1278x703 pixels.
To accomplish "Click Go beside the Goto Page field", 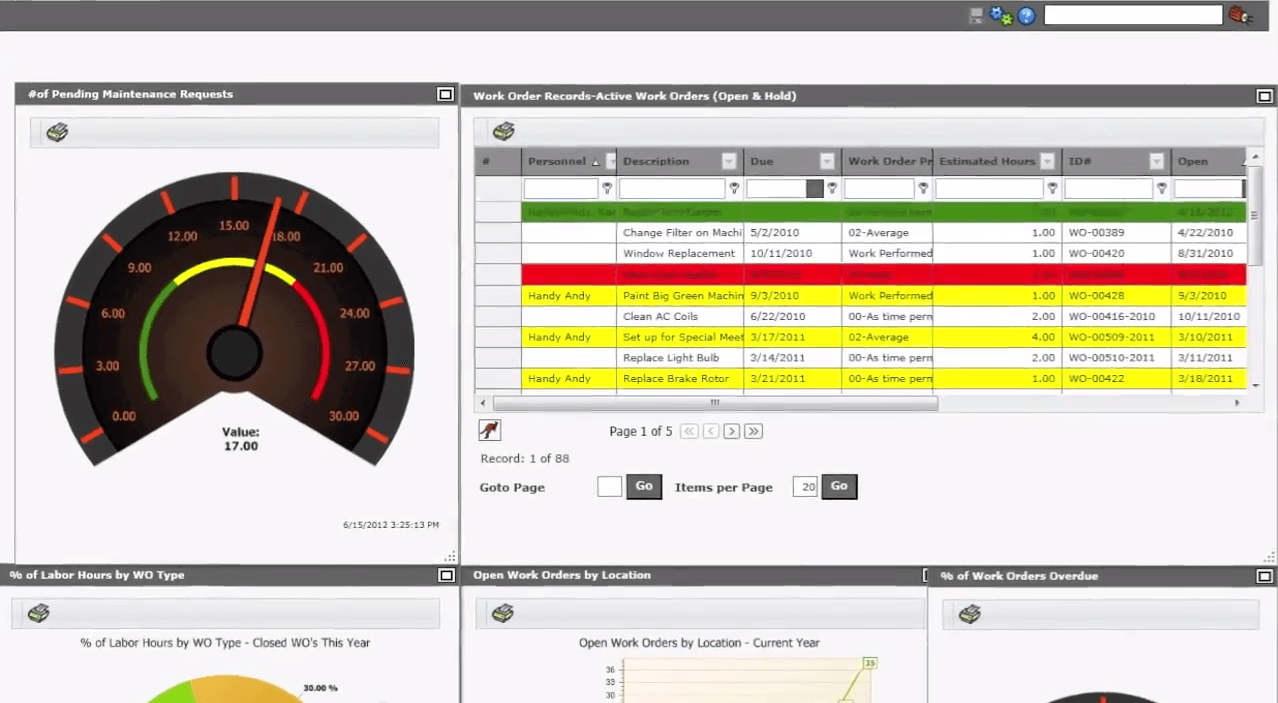I will point(643,486).
